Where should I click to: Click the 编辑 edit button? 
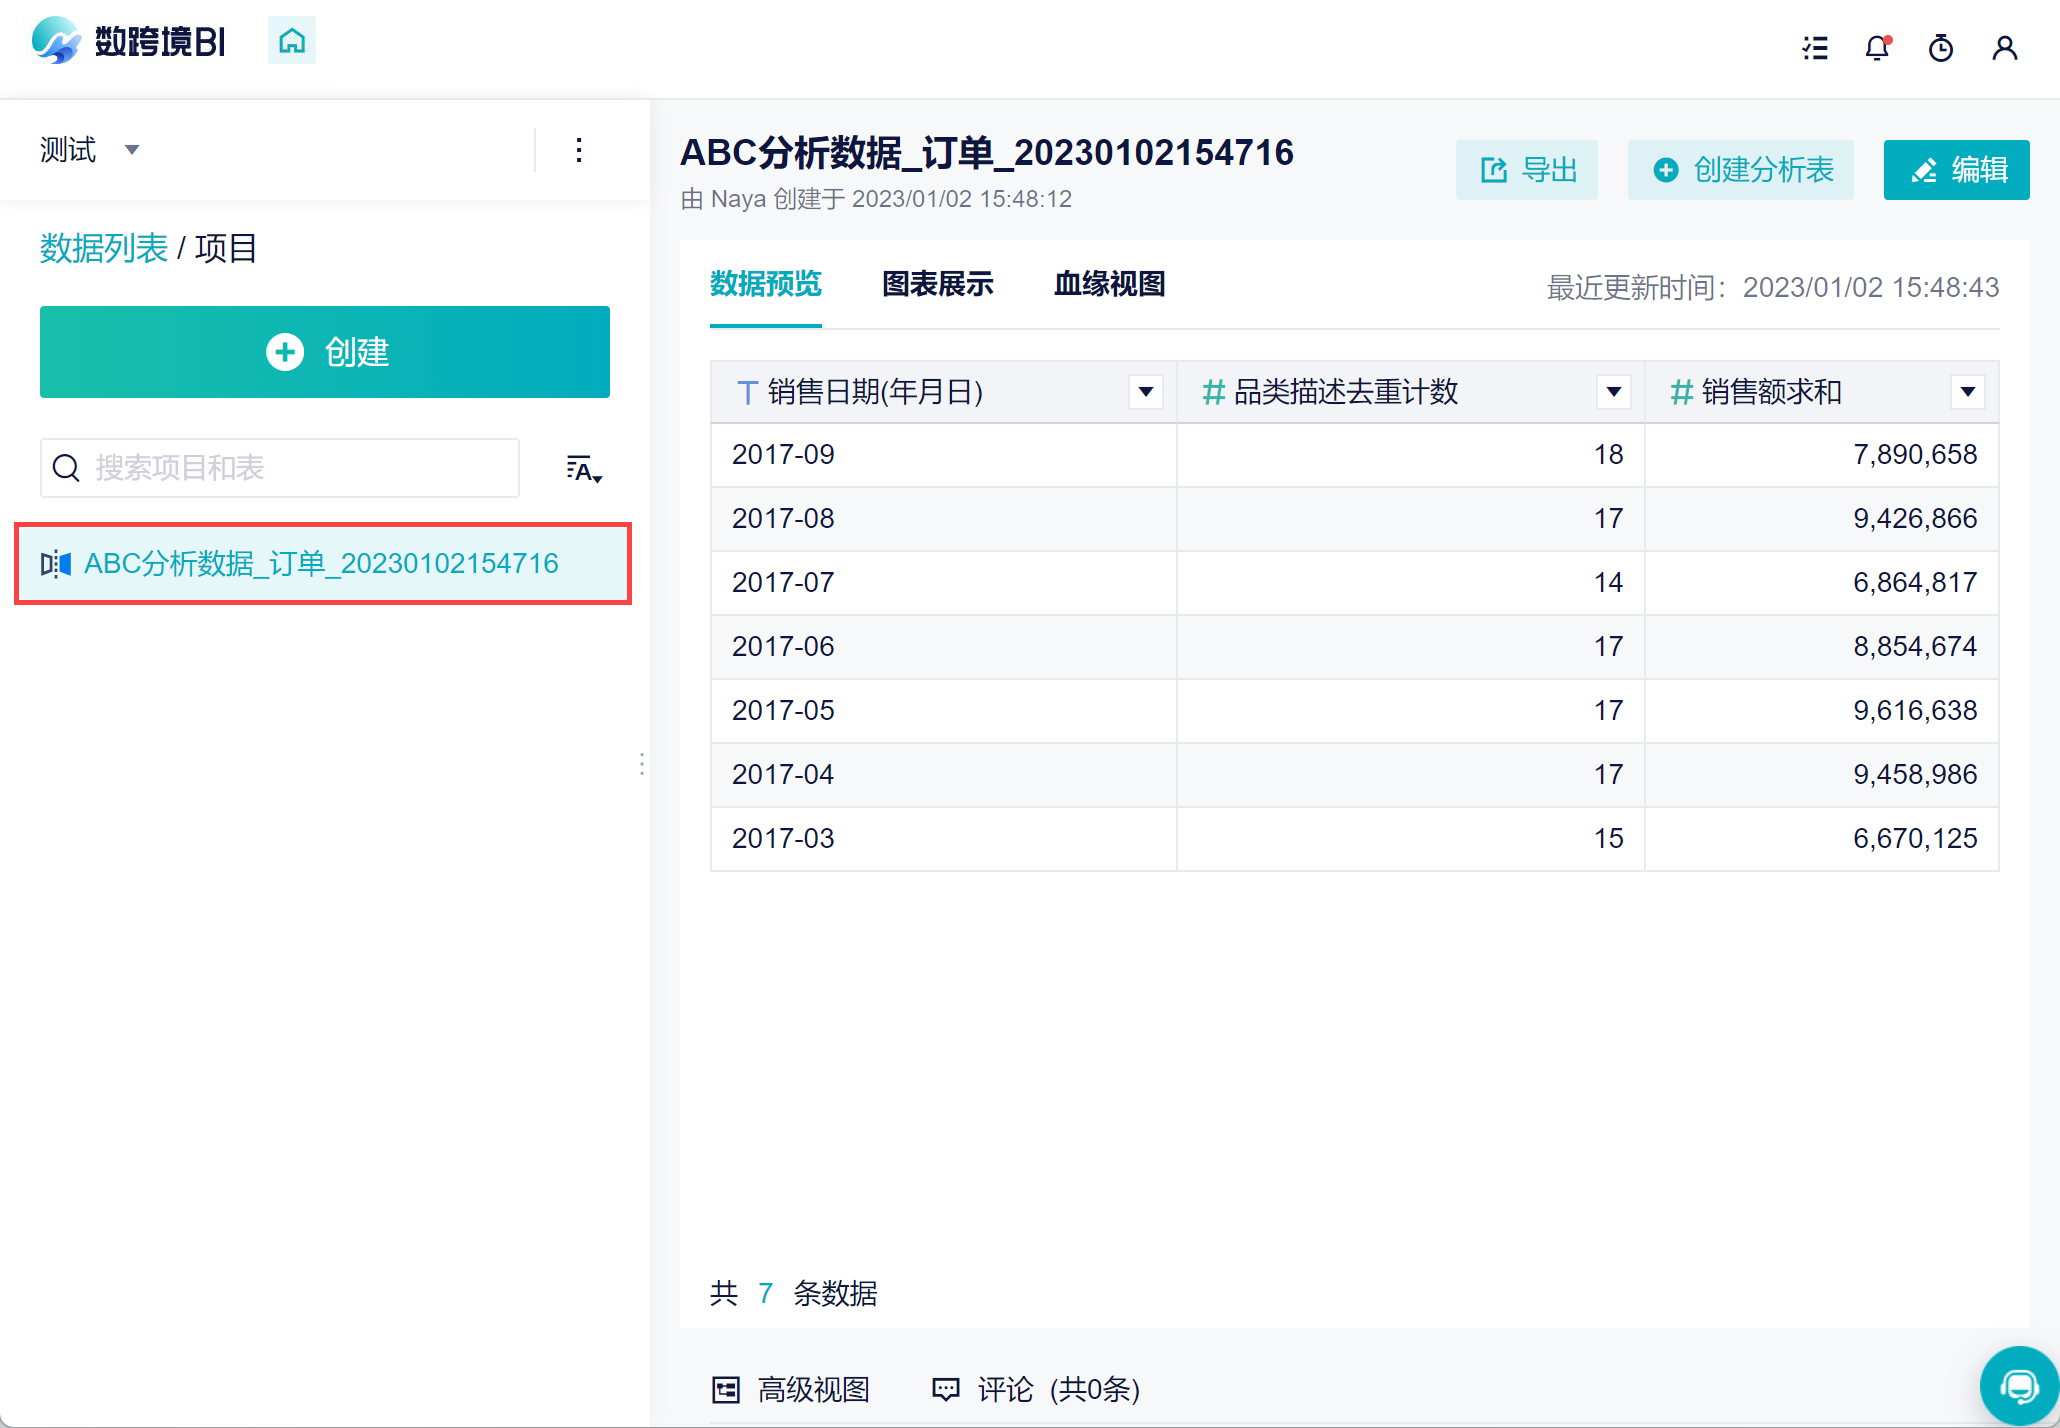pos(1956,170)
